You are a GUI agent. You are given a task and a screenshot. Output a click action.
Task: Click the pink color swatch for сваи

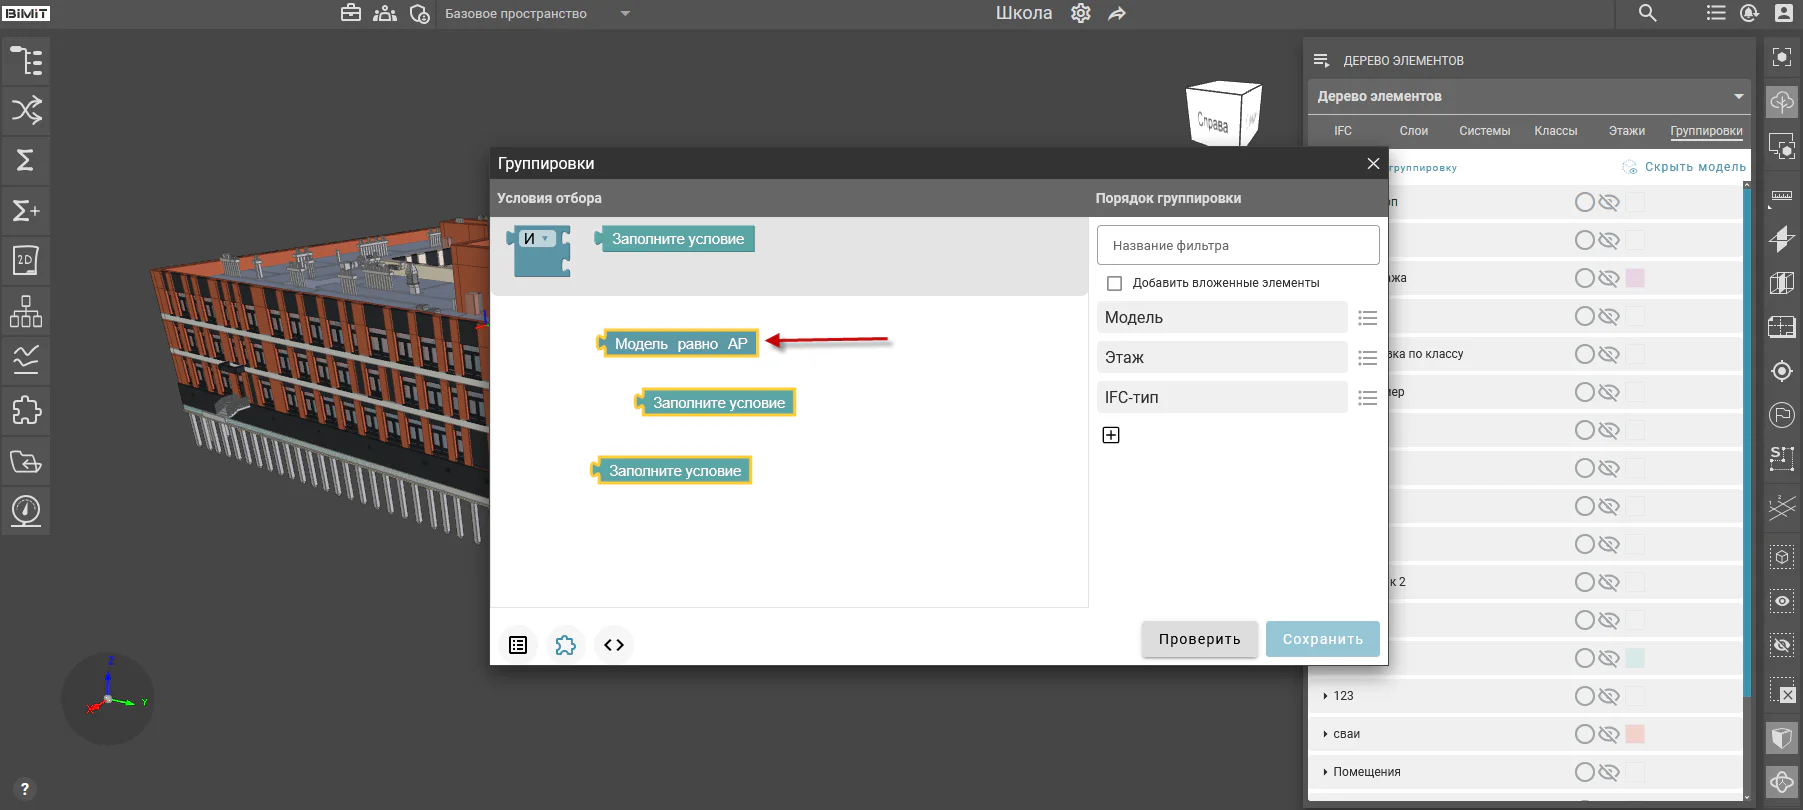click(x=1635, y=734)
